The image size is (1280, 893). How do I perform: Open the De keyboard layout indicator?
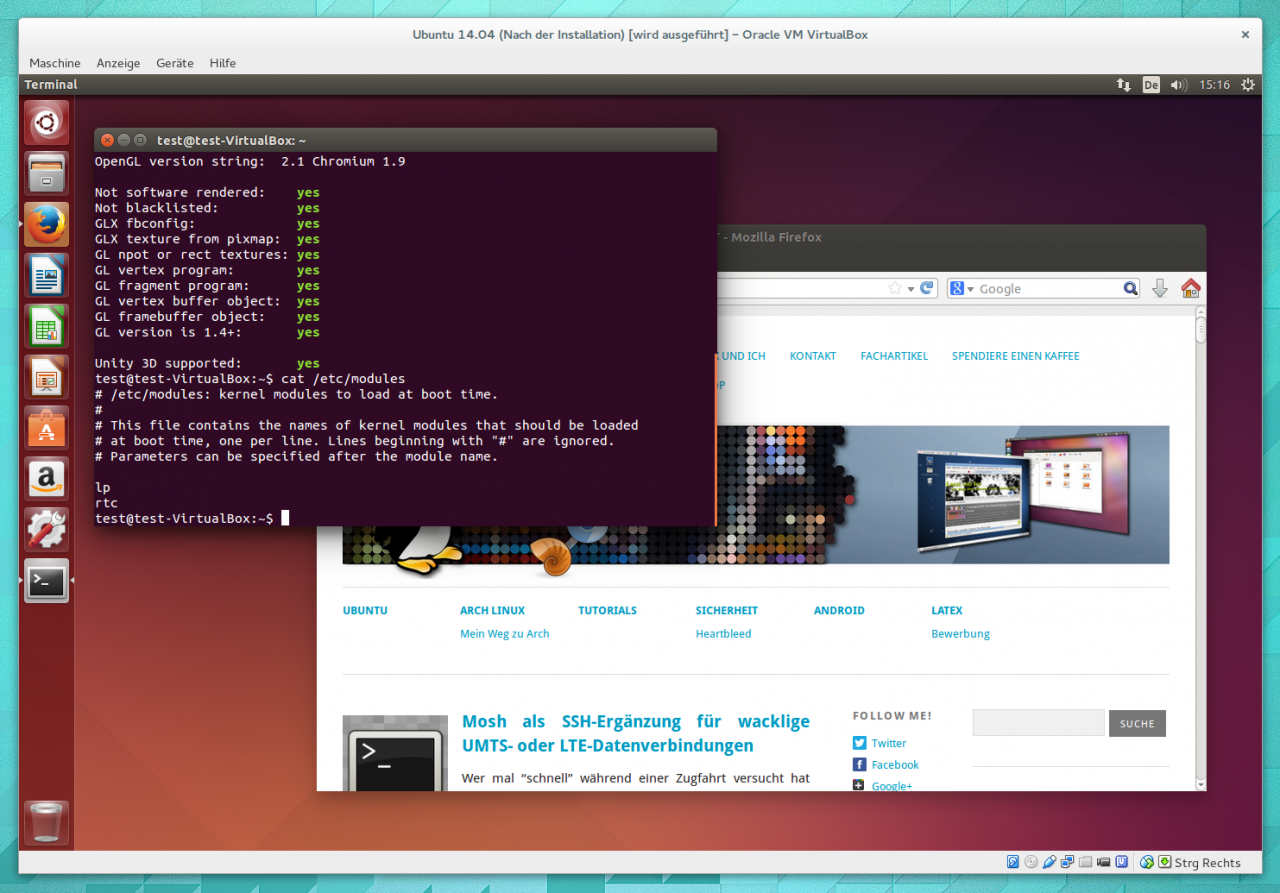(1151, 85)
